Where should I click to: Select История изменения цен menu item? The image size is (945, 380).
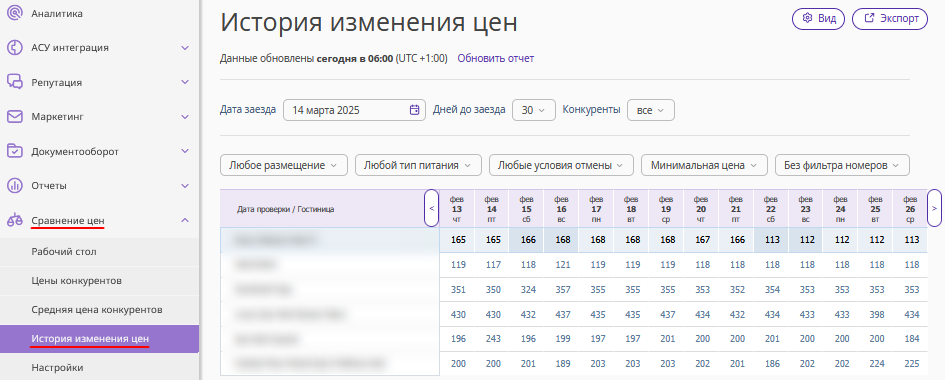click(99, 339)
